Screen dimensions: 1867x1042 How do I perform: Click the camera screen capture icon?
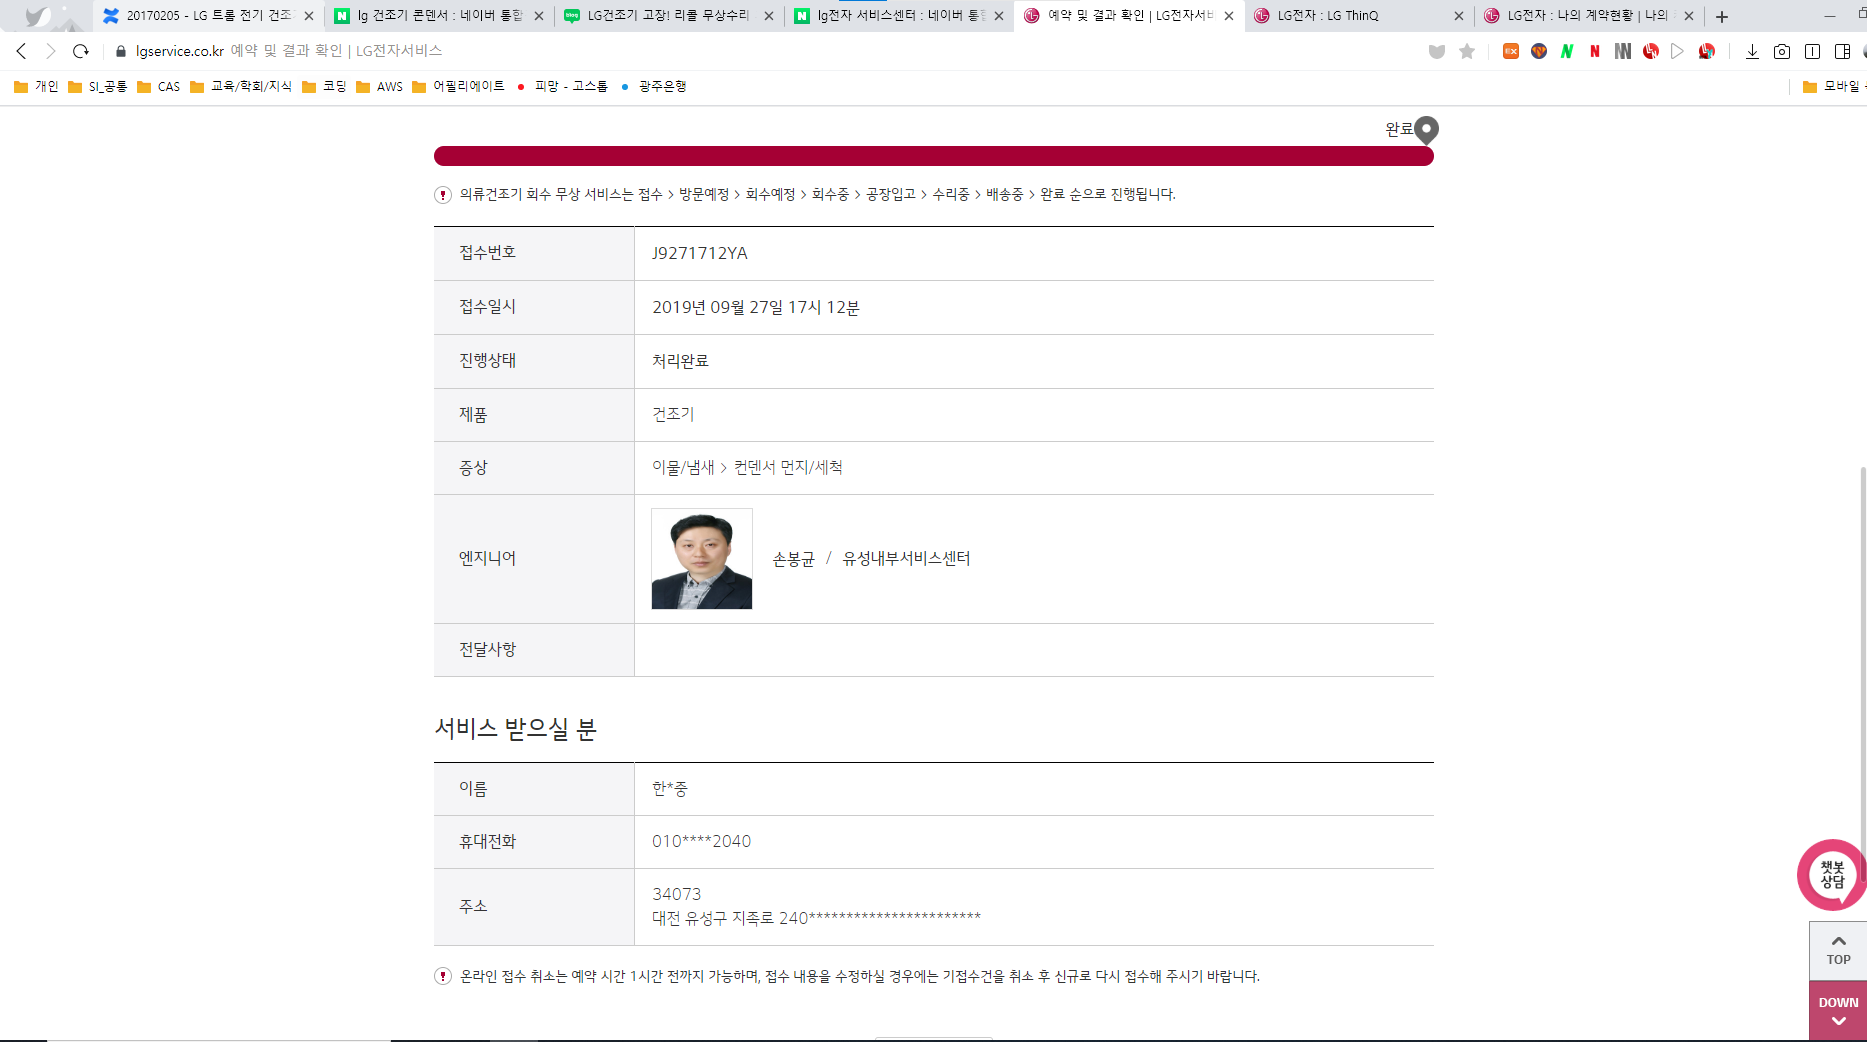1782,51
